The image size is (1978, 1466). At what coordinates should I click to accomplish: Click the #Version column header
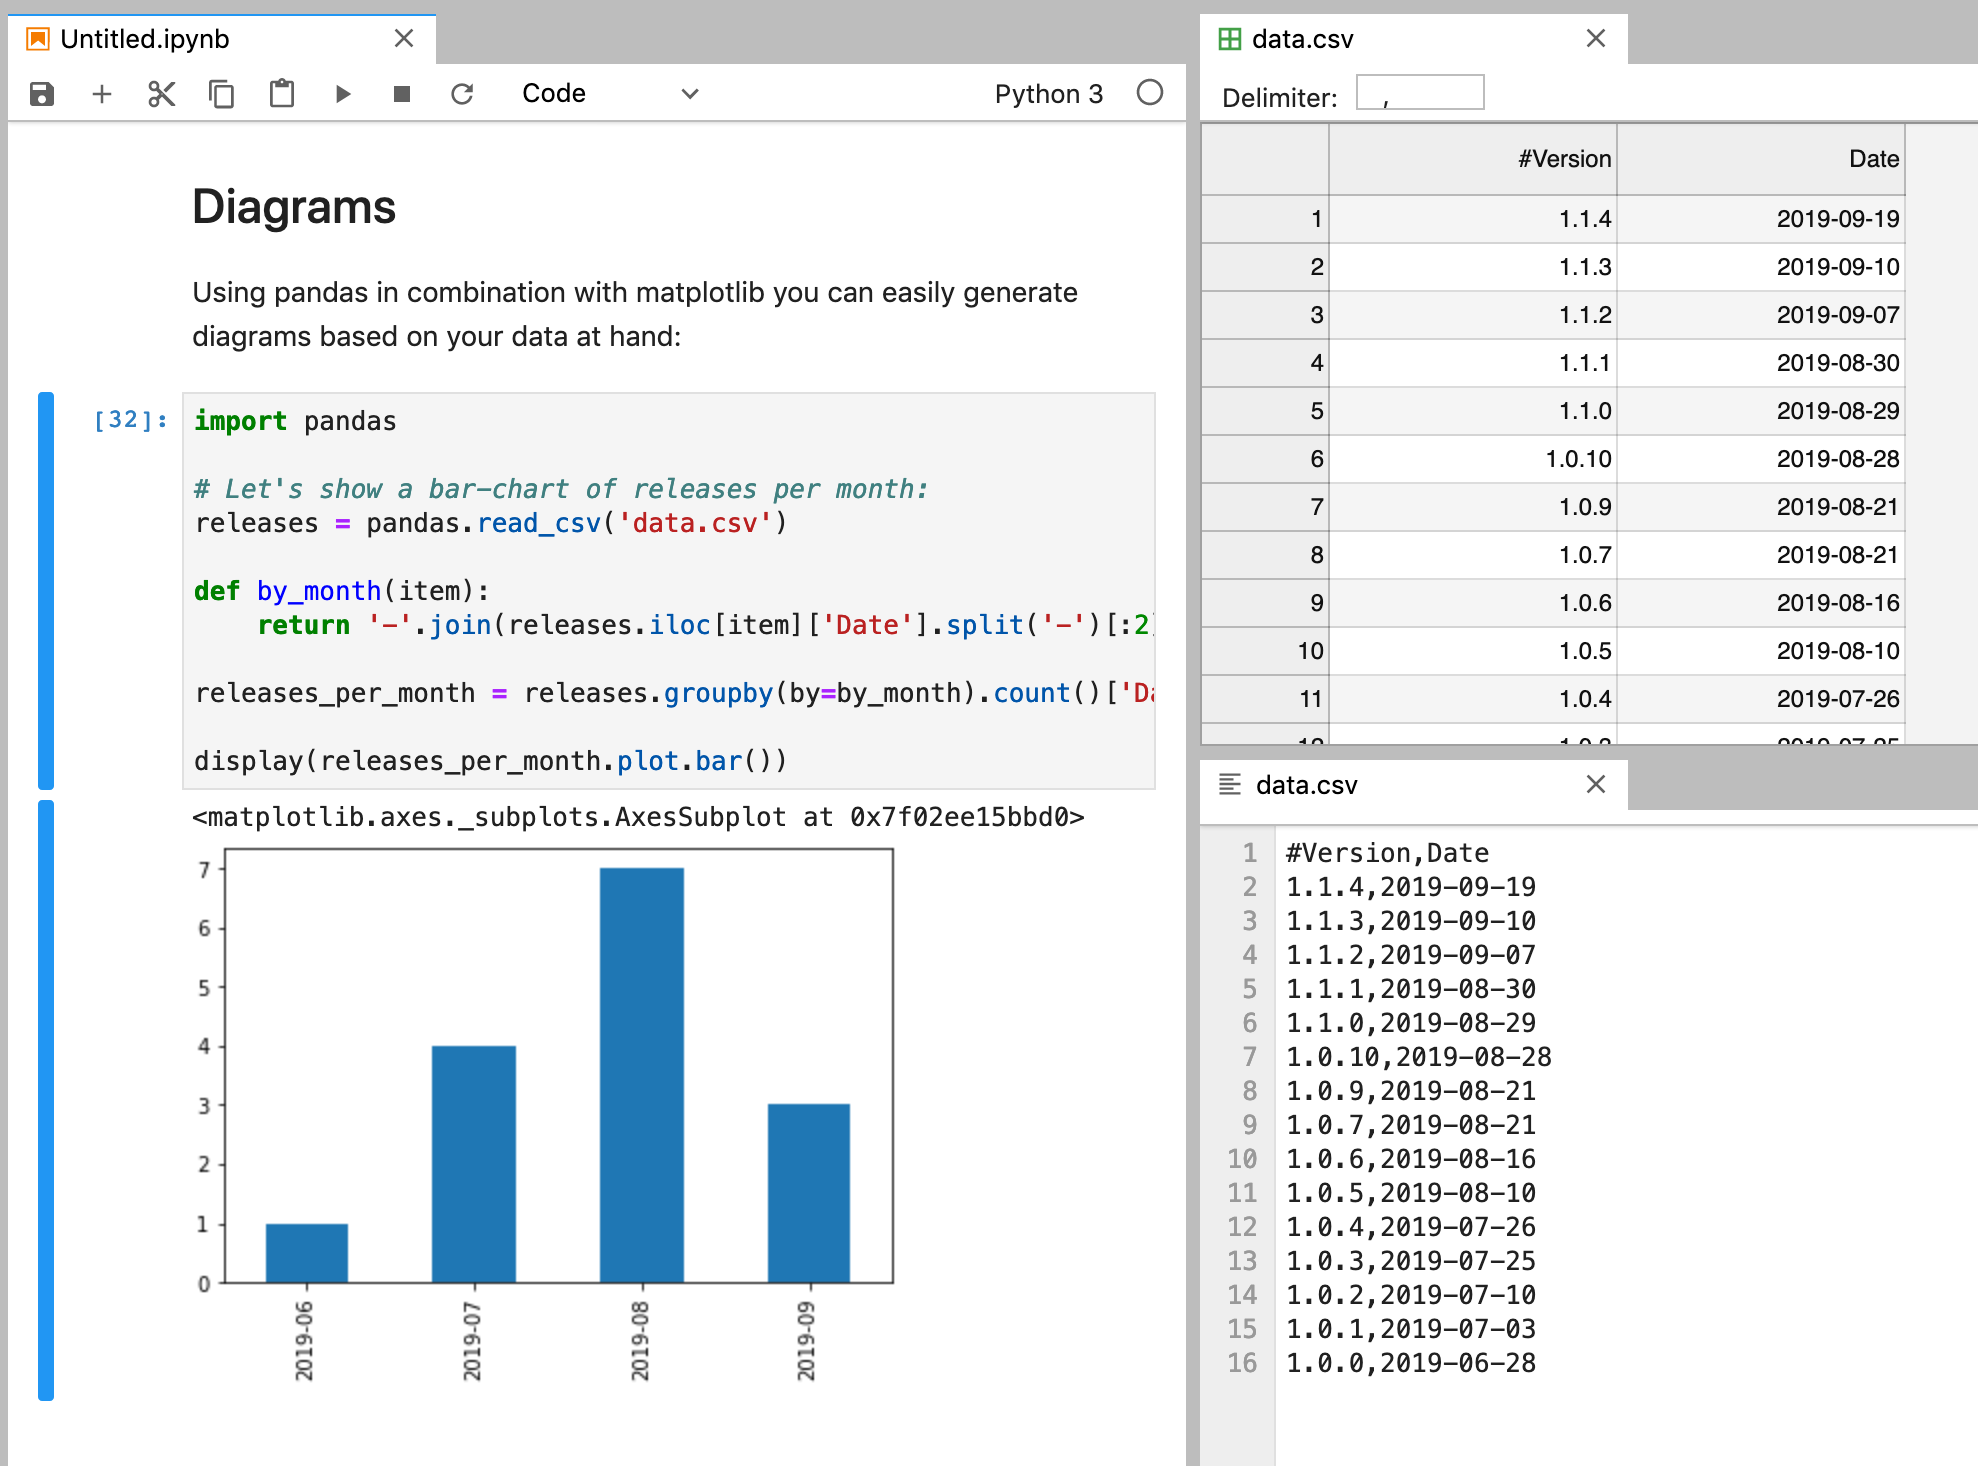tap(1472, 159)
